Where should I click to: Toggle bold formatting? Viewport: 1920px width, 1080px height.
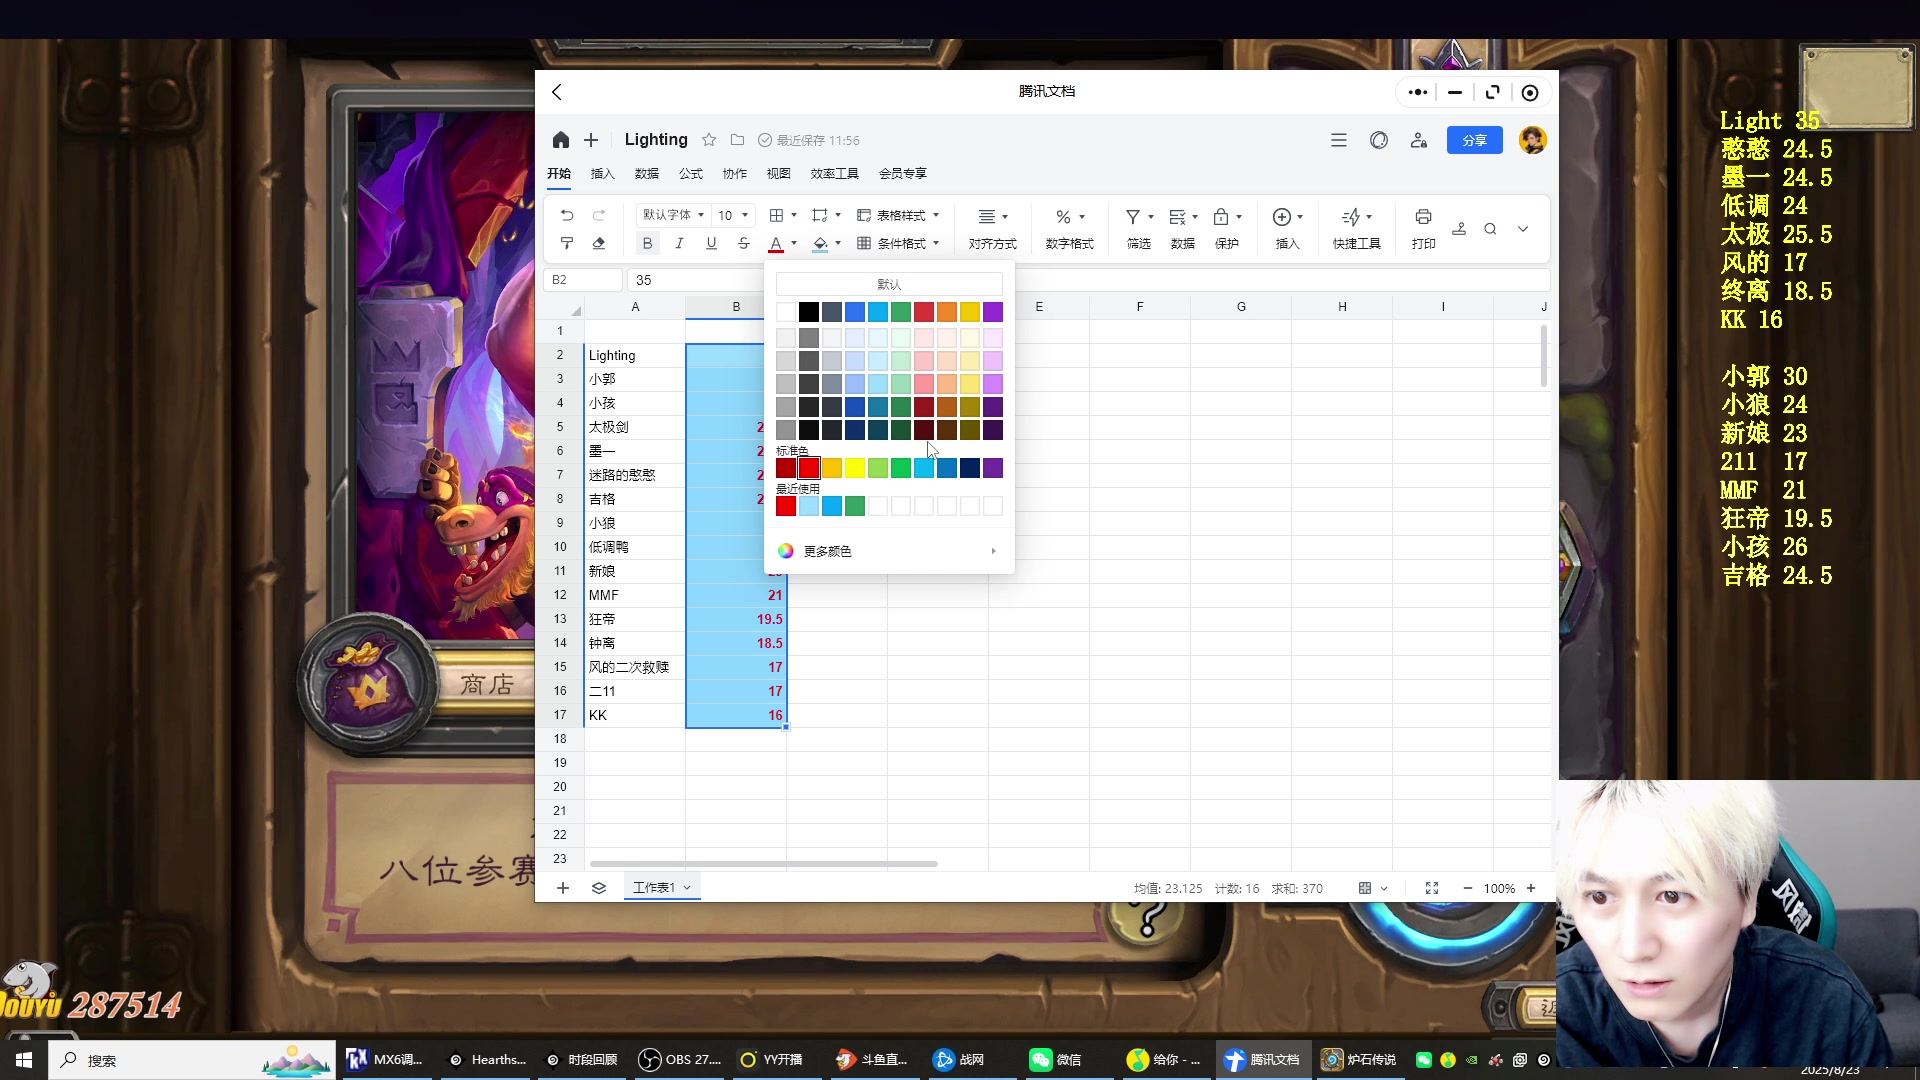click(647, 243)
